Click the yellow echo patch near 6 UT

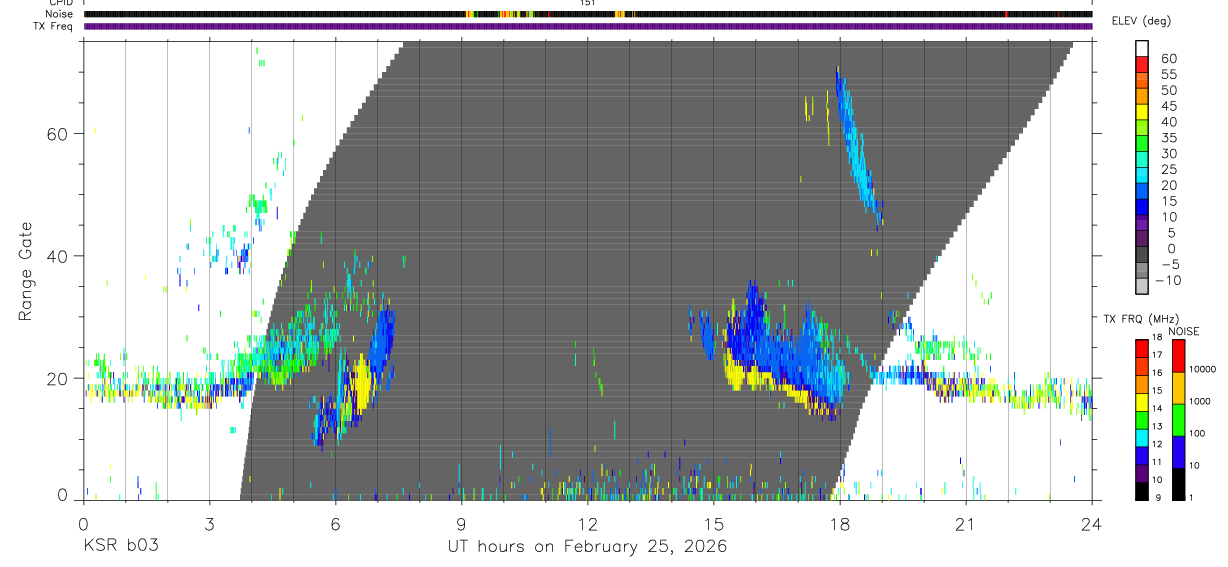pyautogui.click(x=359, y=383)
